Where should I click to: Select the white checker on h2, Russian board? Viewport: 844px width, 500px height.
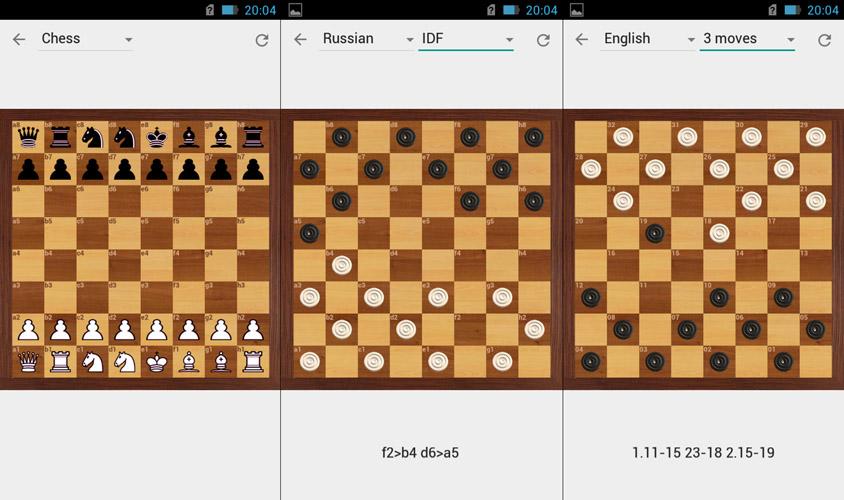coord(534,329)
